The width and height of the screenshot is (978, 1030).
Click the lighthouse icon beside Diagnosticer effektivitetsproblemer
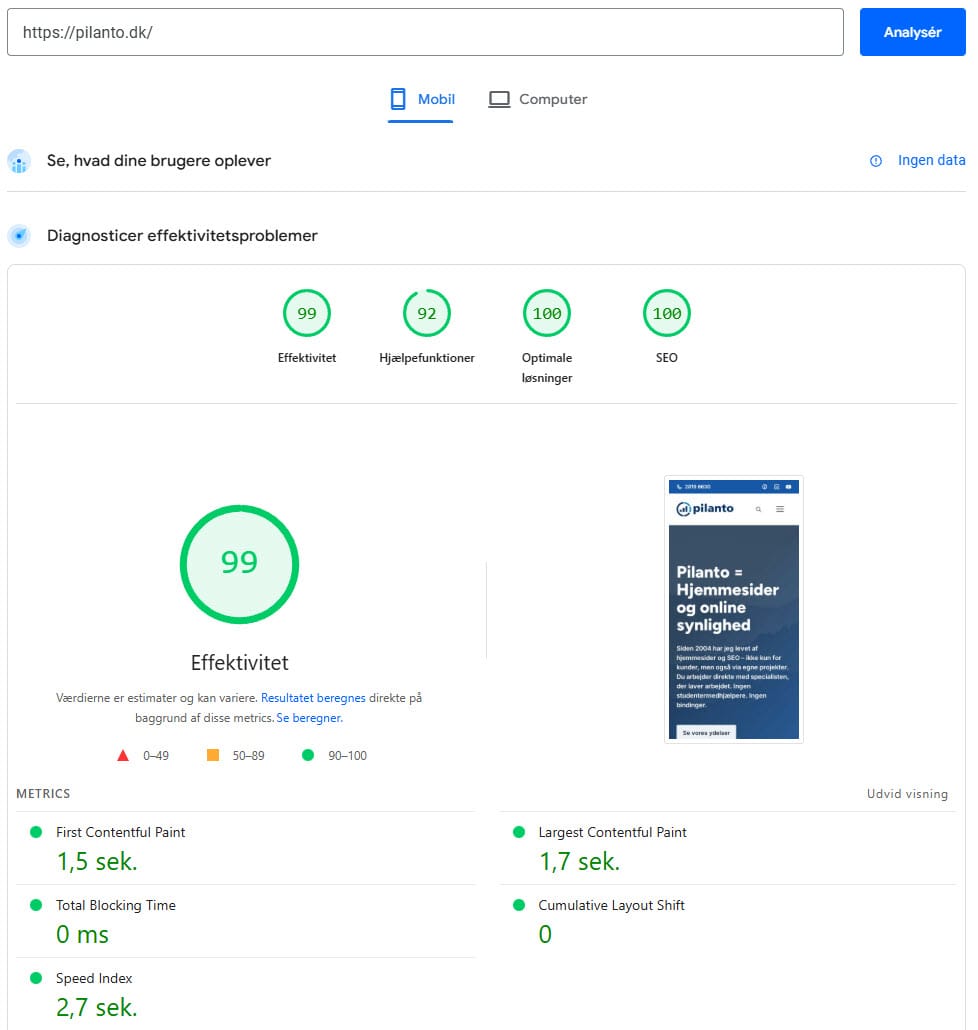(x=19, y=235)
